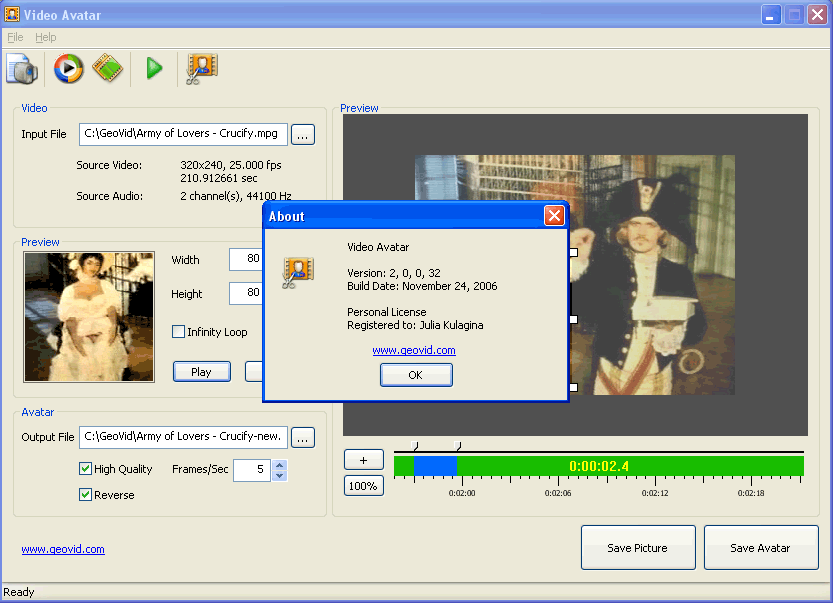Click the green film strip toolbar icon
This screenshot has width=833, height=603.
coord(108,68)
